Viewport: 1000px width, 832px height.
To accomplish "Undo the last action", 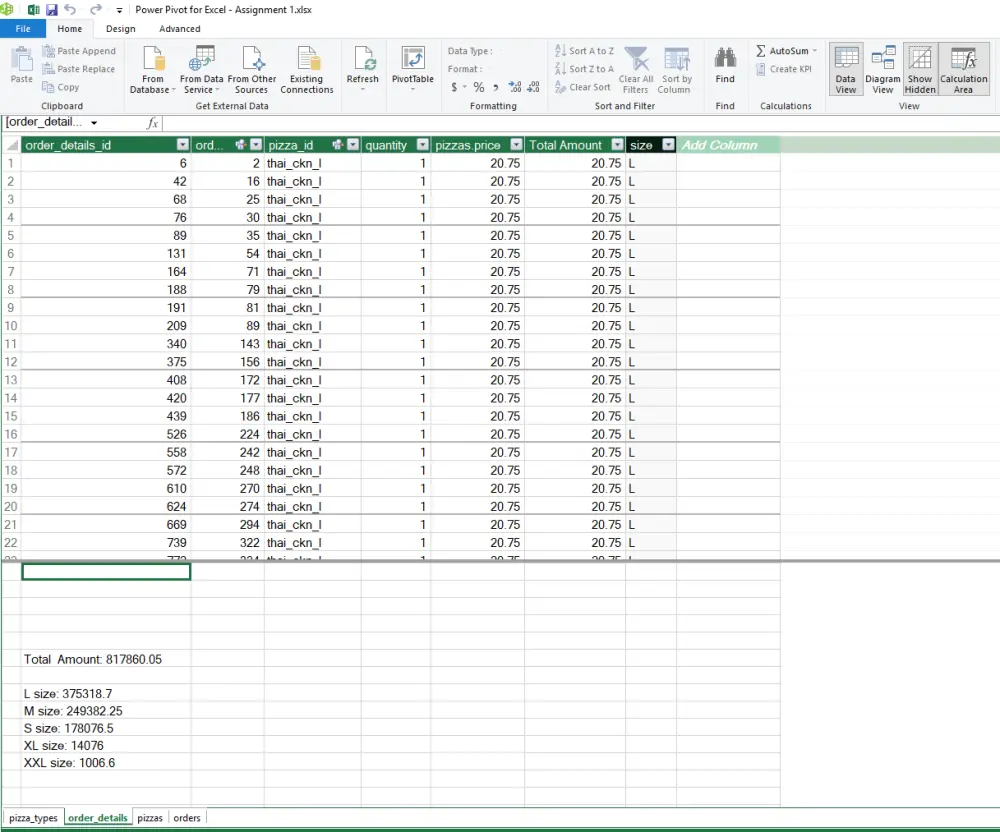I will point(71,10).
